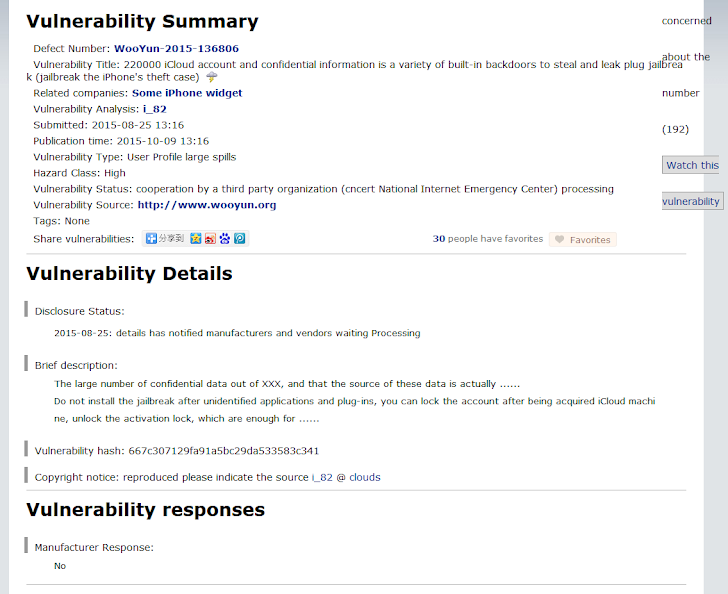The width and height of the screenshot is (728, 594).
Task: Share via the Baidu paw icon
Action: [x=225, y=239]
